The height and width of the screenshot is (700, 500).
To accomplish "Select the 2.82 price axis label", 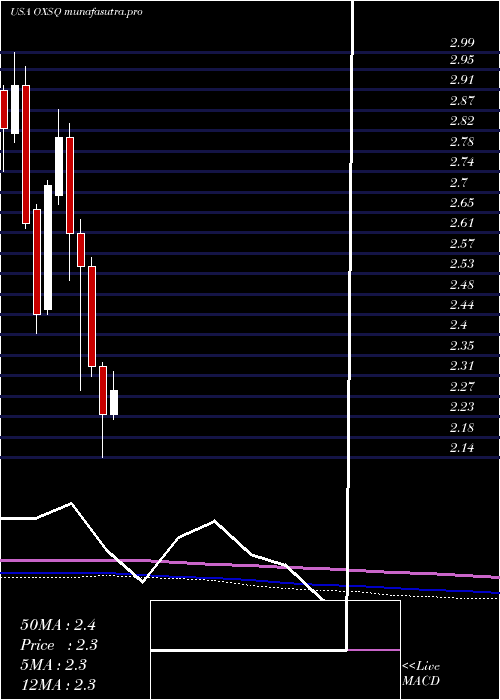I will pos(462,121).
